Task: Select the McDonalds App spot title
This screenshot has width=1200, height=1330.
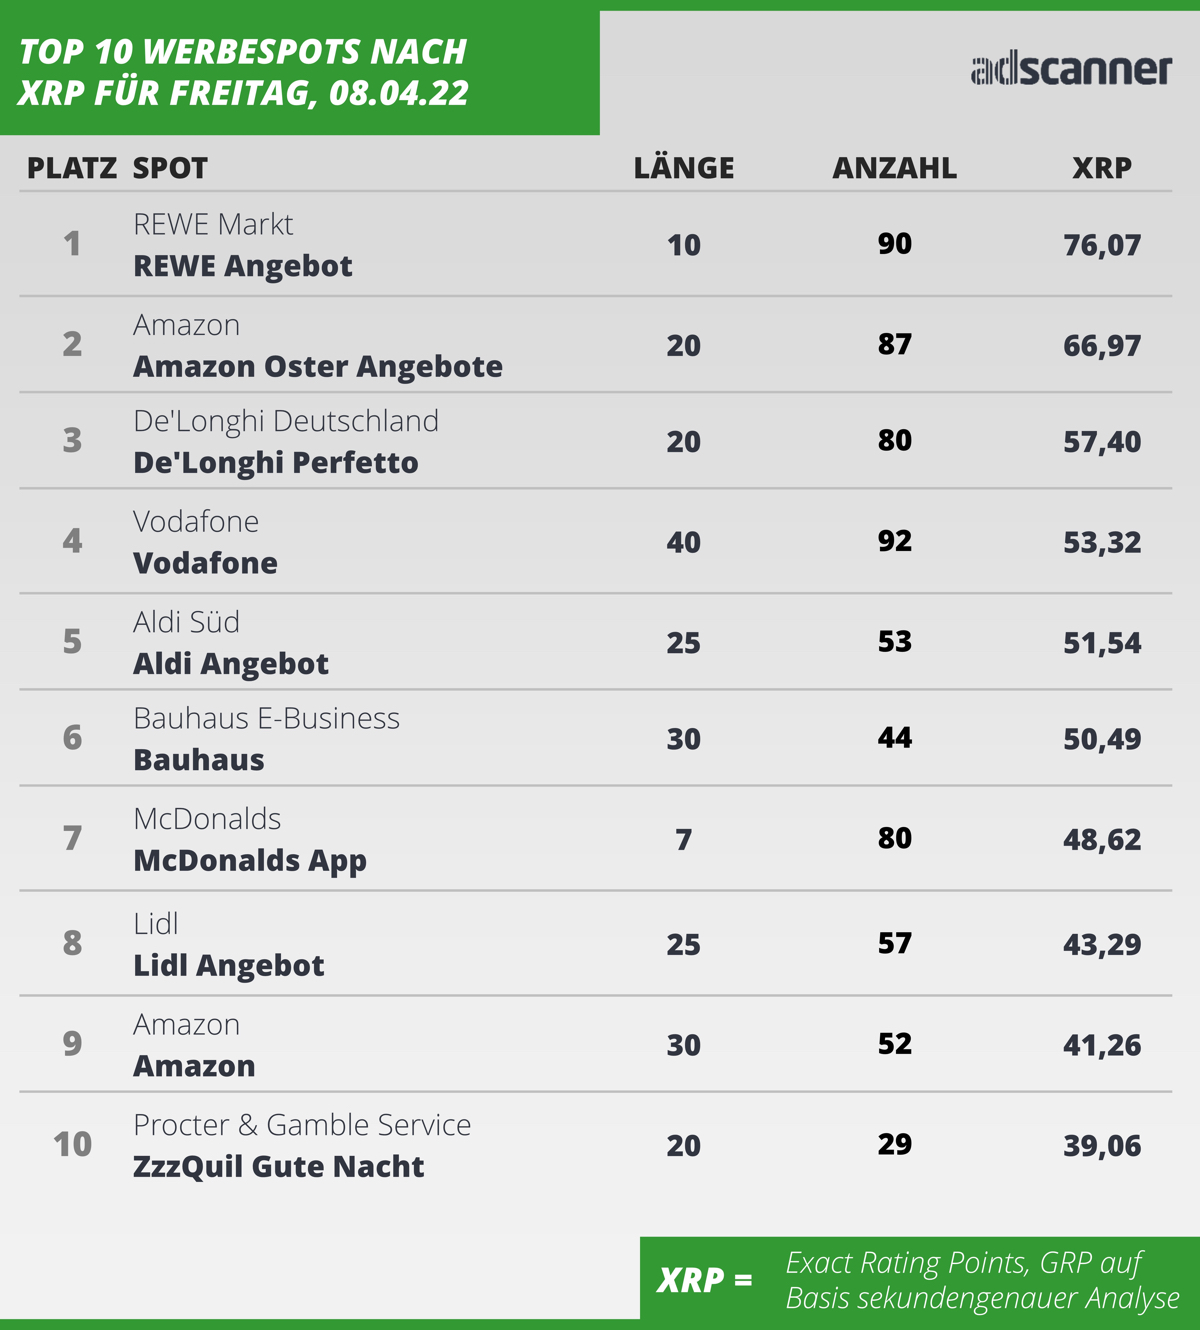Action: click(x=250, y=861)
